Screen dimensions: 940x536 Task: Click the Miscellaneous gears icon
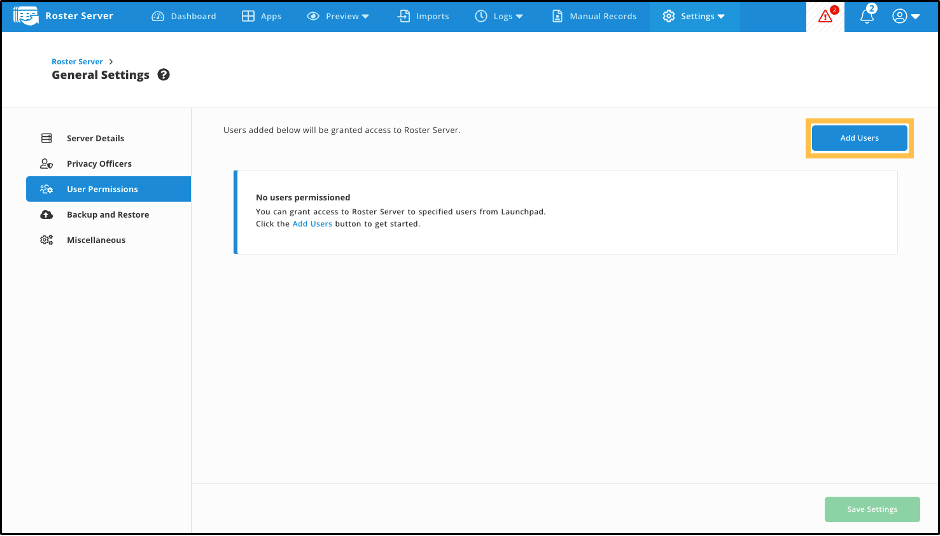pyautogui.click(x=46, y=240)
